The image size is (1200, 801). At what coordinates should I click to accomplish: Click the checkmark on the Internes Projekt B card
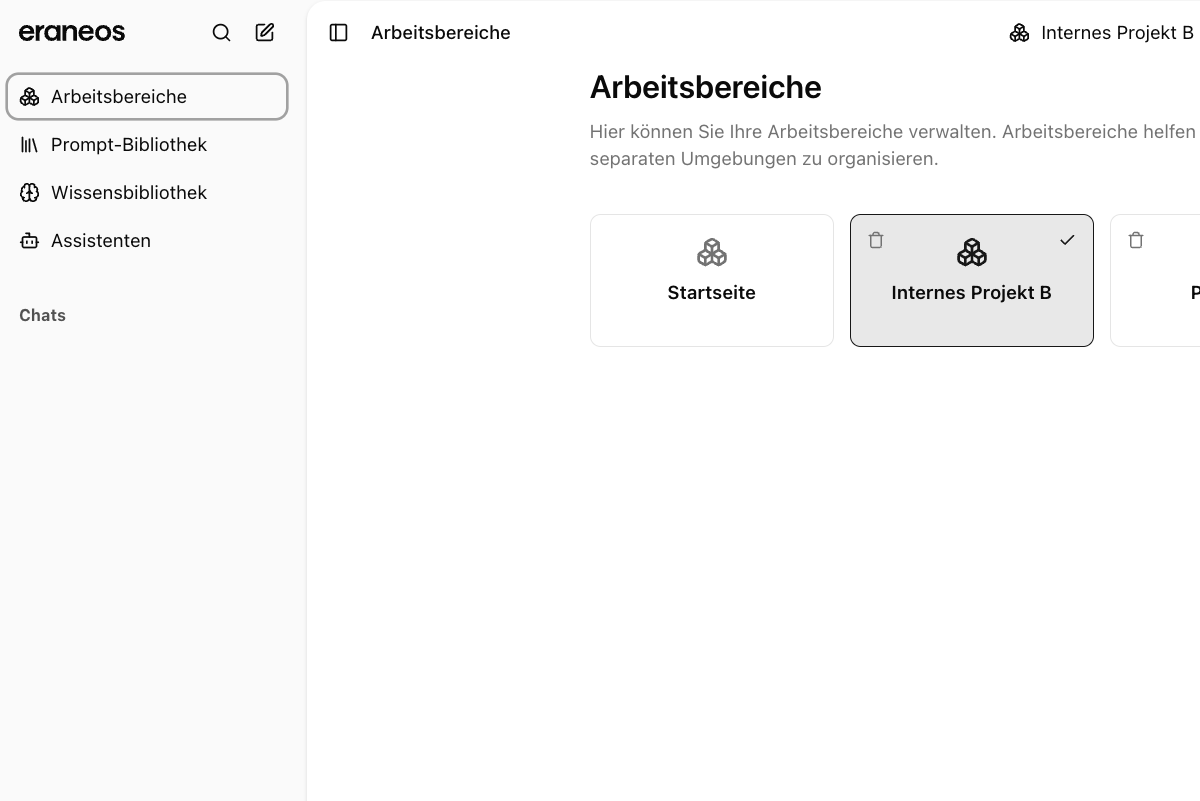(x=1067, y=240)
